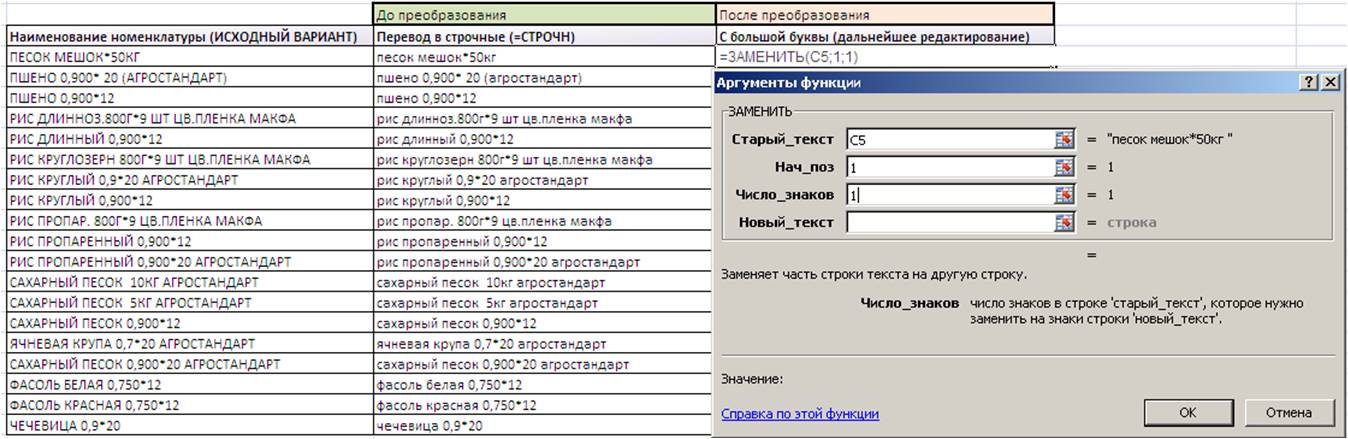Select the После преобразования header cell
Image resolution: width=1348 pixels, height=439 pixels.
point(885,16)
